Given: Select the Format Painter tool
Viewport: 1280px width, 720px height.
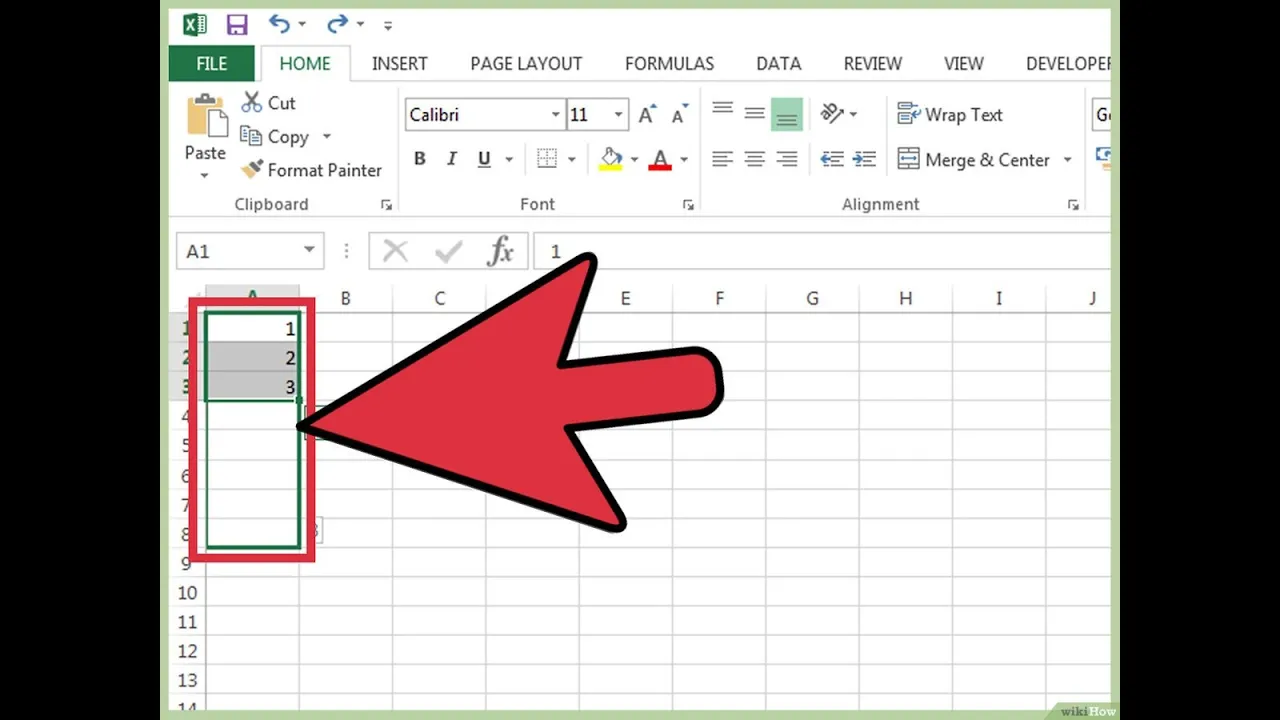Looking at the screenshot, I should pos(312,170).
